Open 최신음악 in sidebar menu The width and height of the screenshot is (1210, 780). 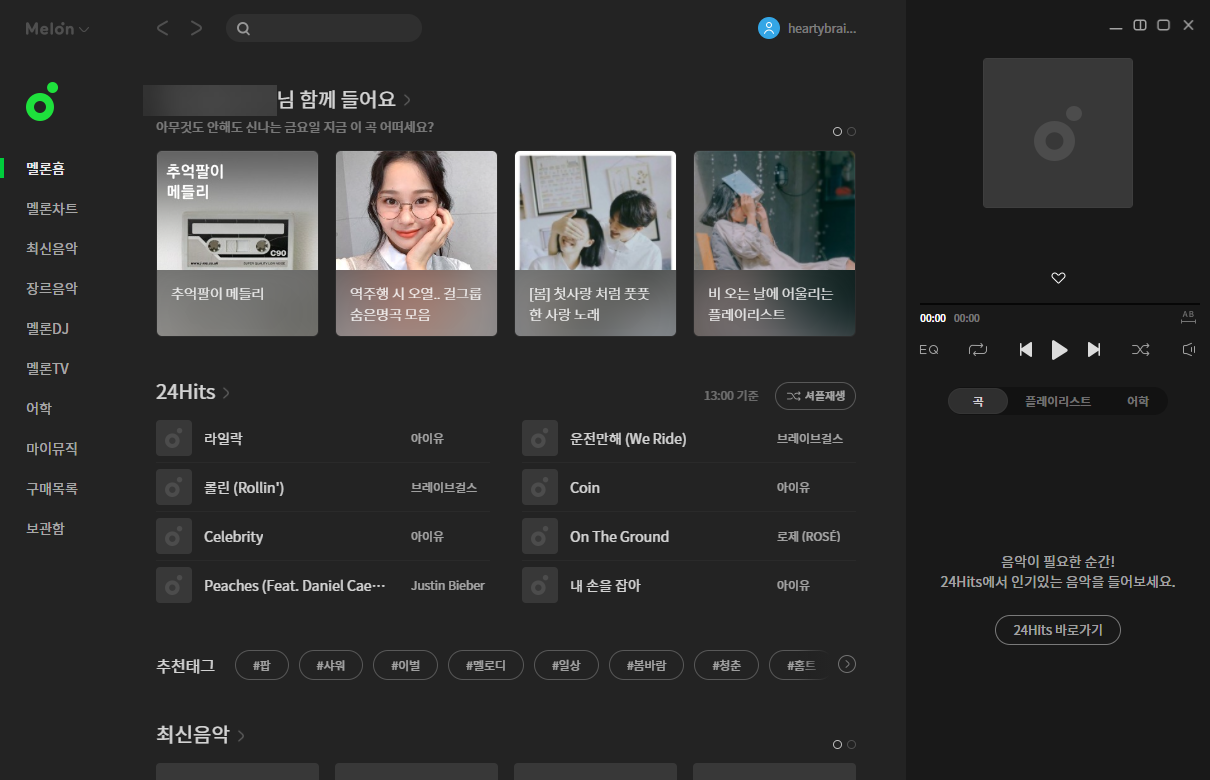pyautogui.click(x=52, y=248)
